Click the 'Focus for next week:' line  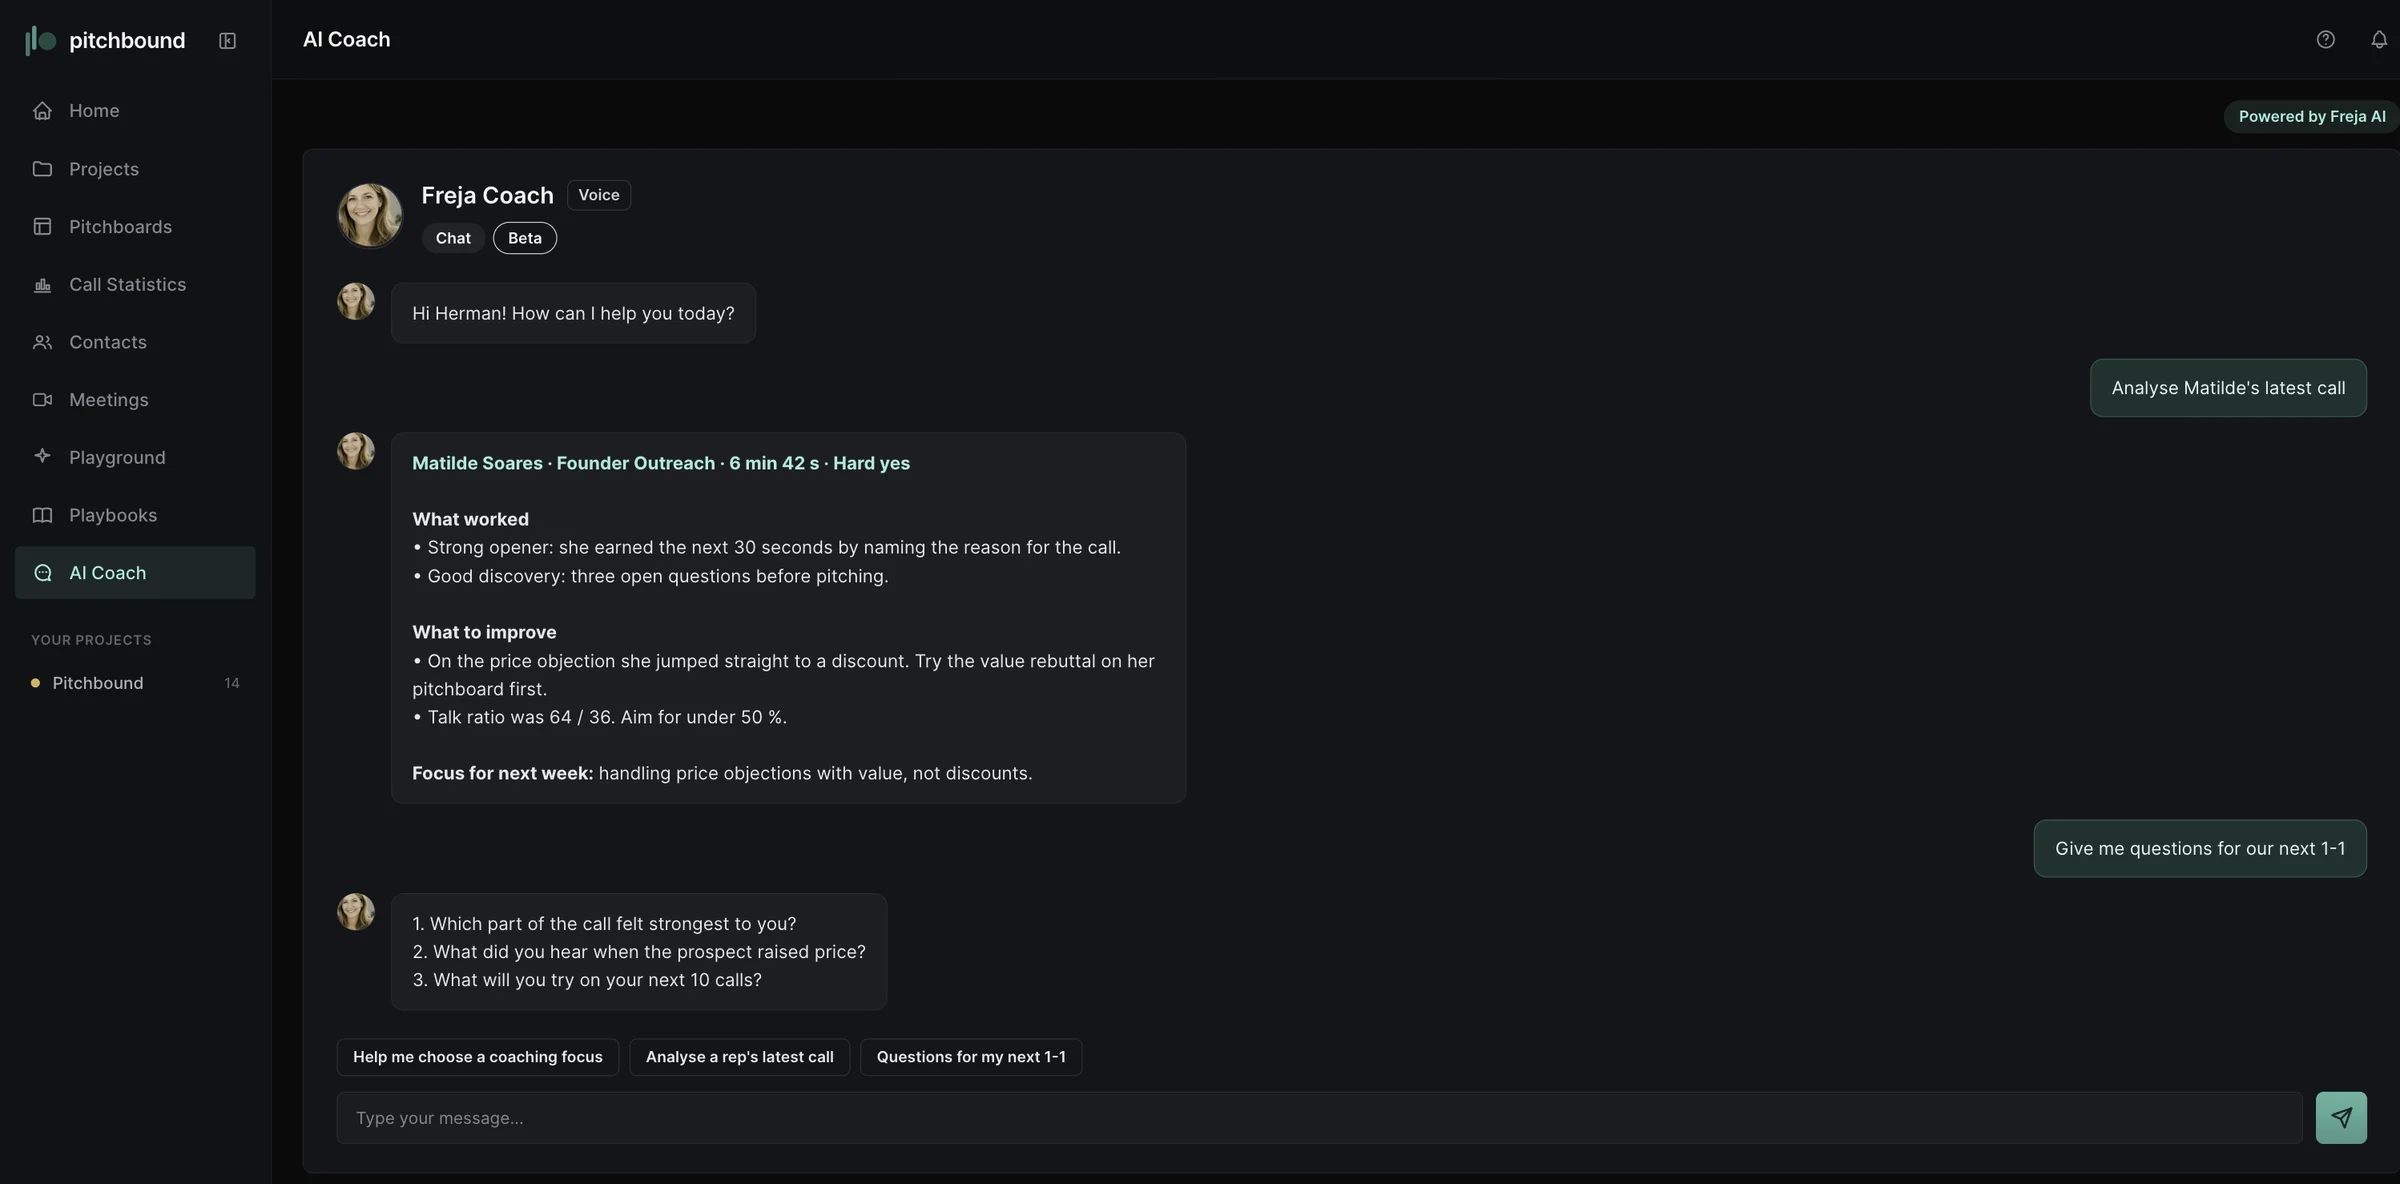[722, 773]
